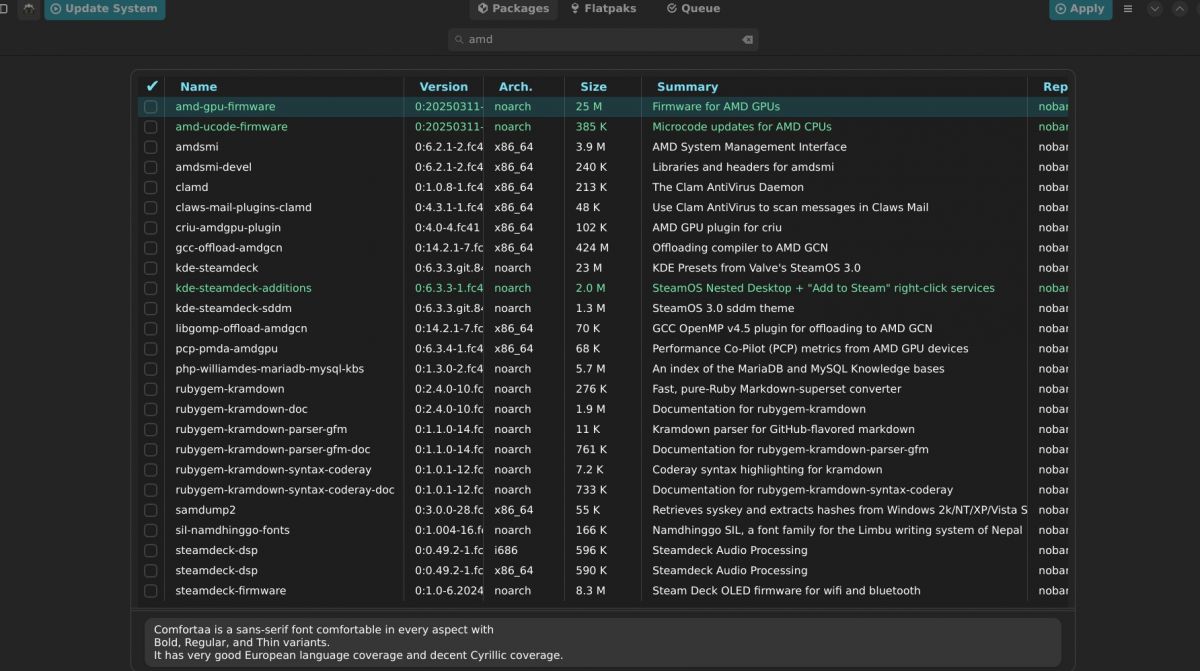This screenshot has height=671, width=1200.
Task: Click the "Firmware for AMD GPUs" summary
Action: pyautogui.click(x=716, y=107)
